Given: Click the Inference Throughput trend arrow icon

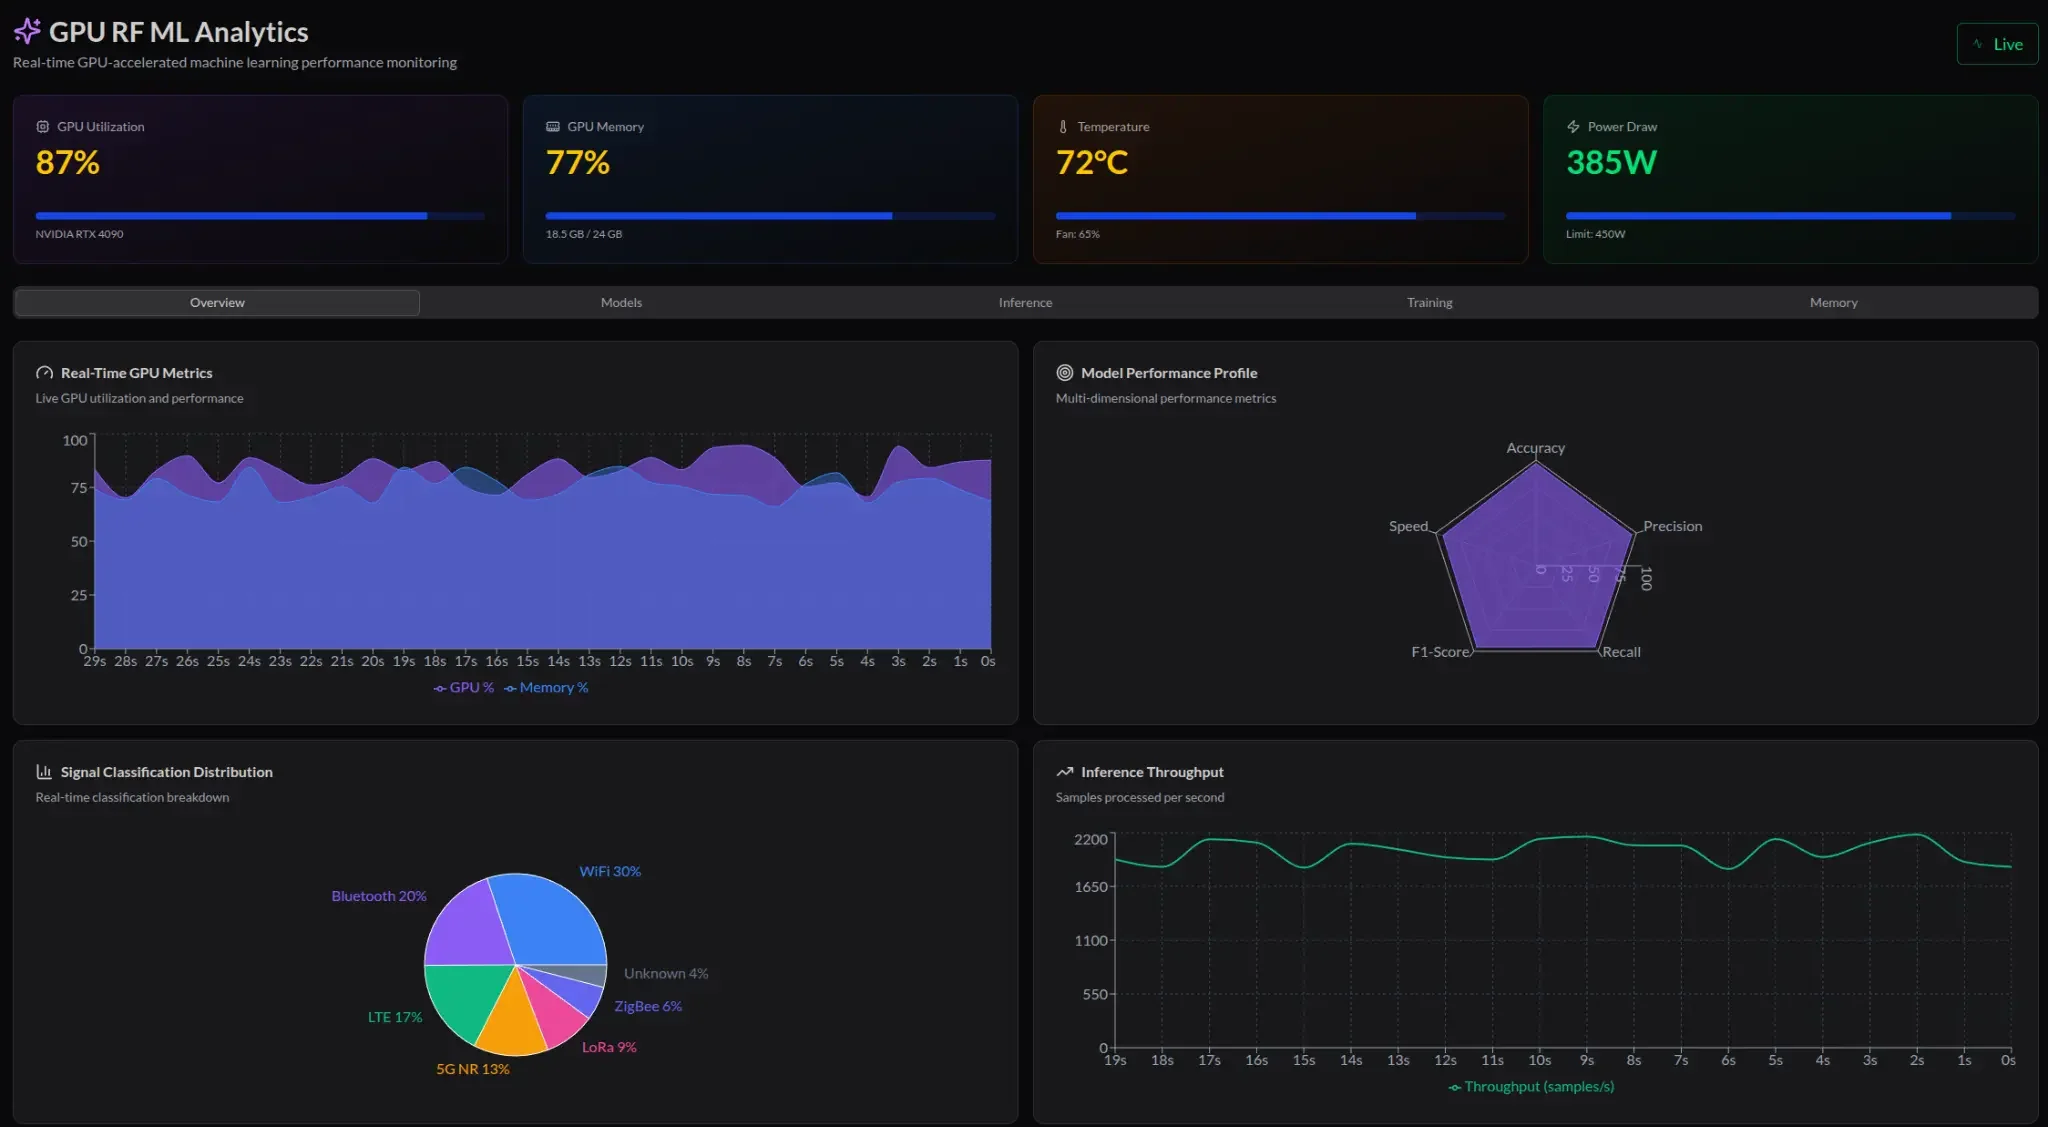Looking at the screenshot, I should [1064, 772].
